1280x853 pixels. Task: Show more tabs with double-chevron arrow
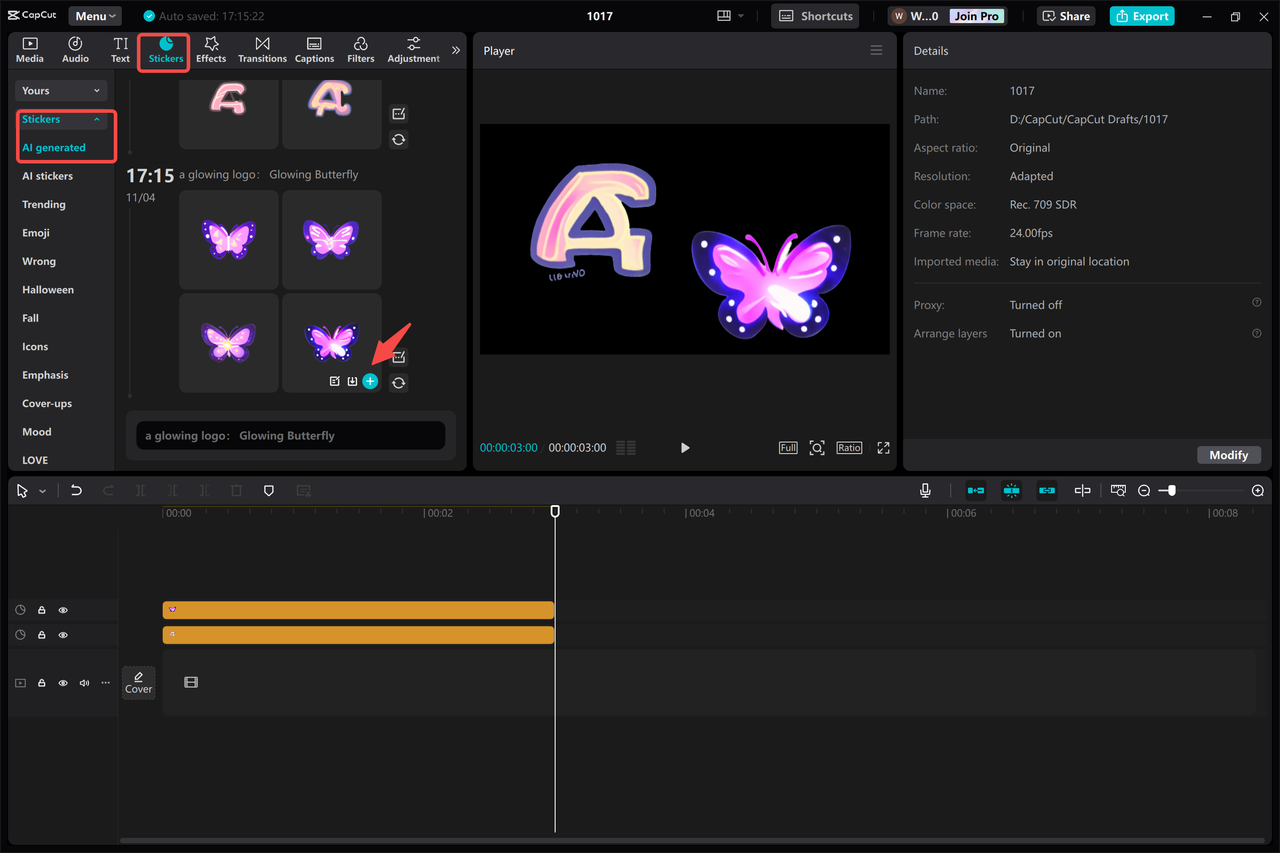[456, 50]
